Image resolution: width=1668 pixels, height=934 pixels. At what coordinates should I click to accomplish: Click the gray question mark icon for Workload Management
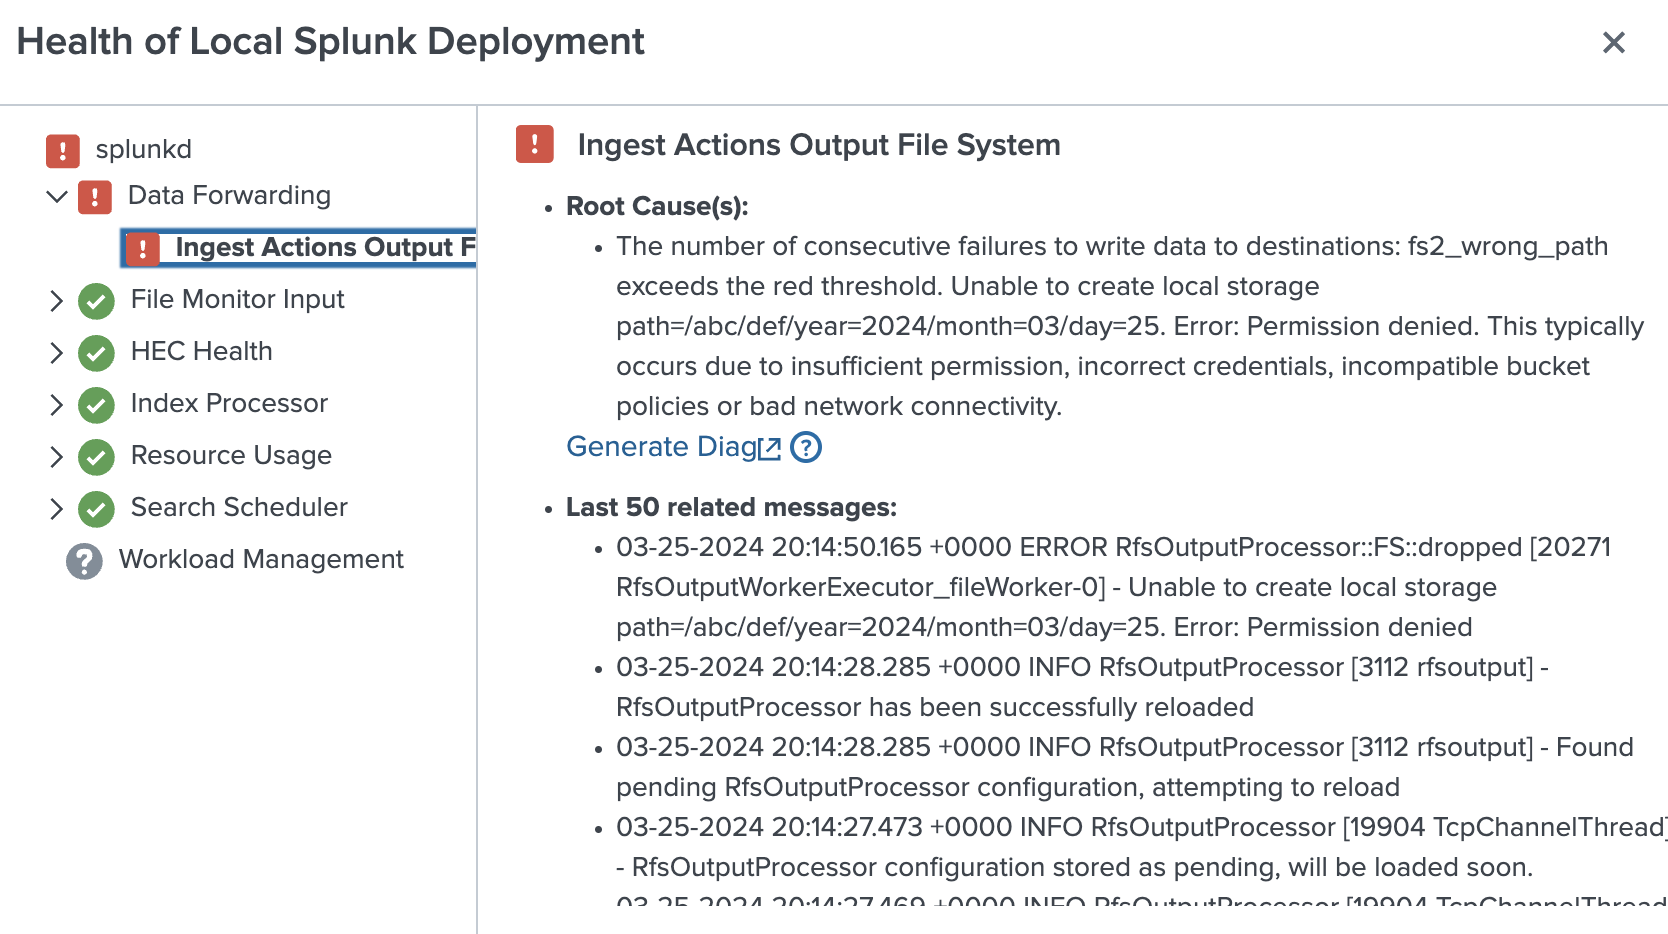(x=85, y=561)
